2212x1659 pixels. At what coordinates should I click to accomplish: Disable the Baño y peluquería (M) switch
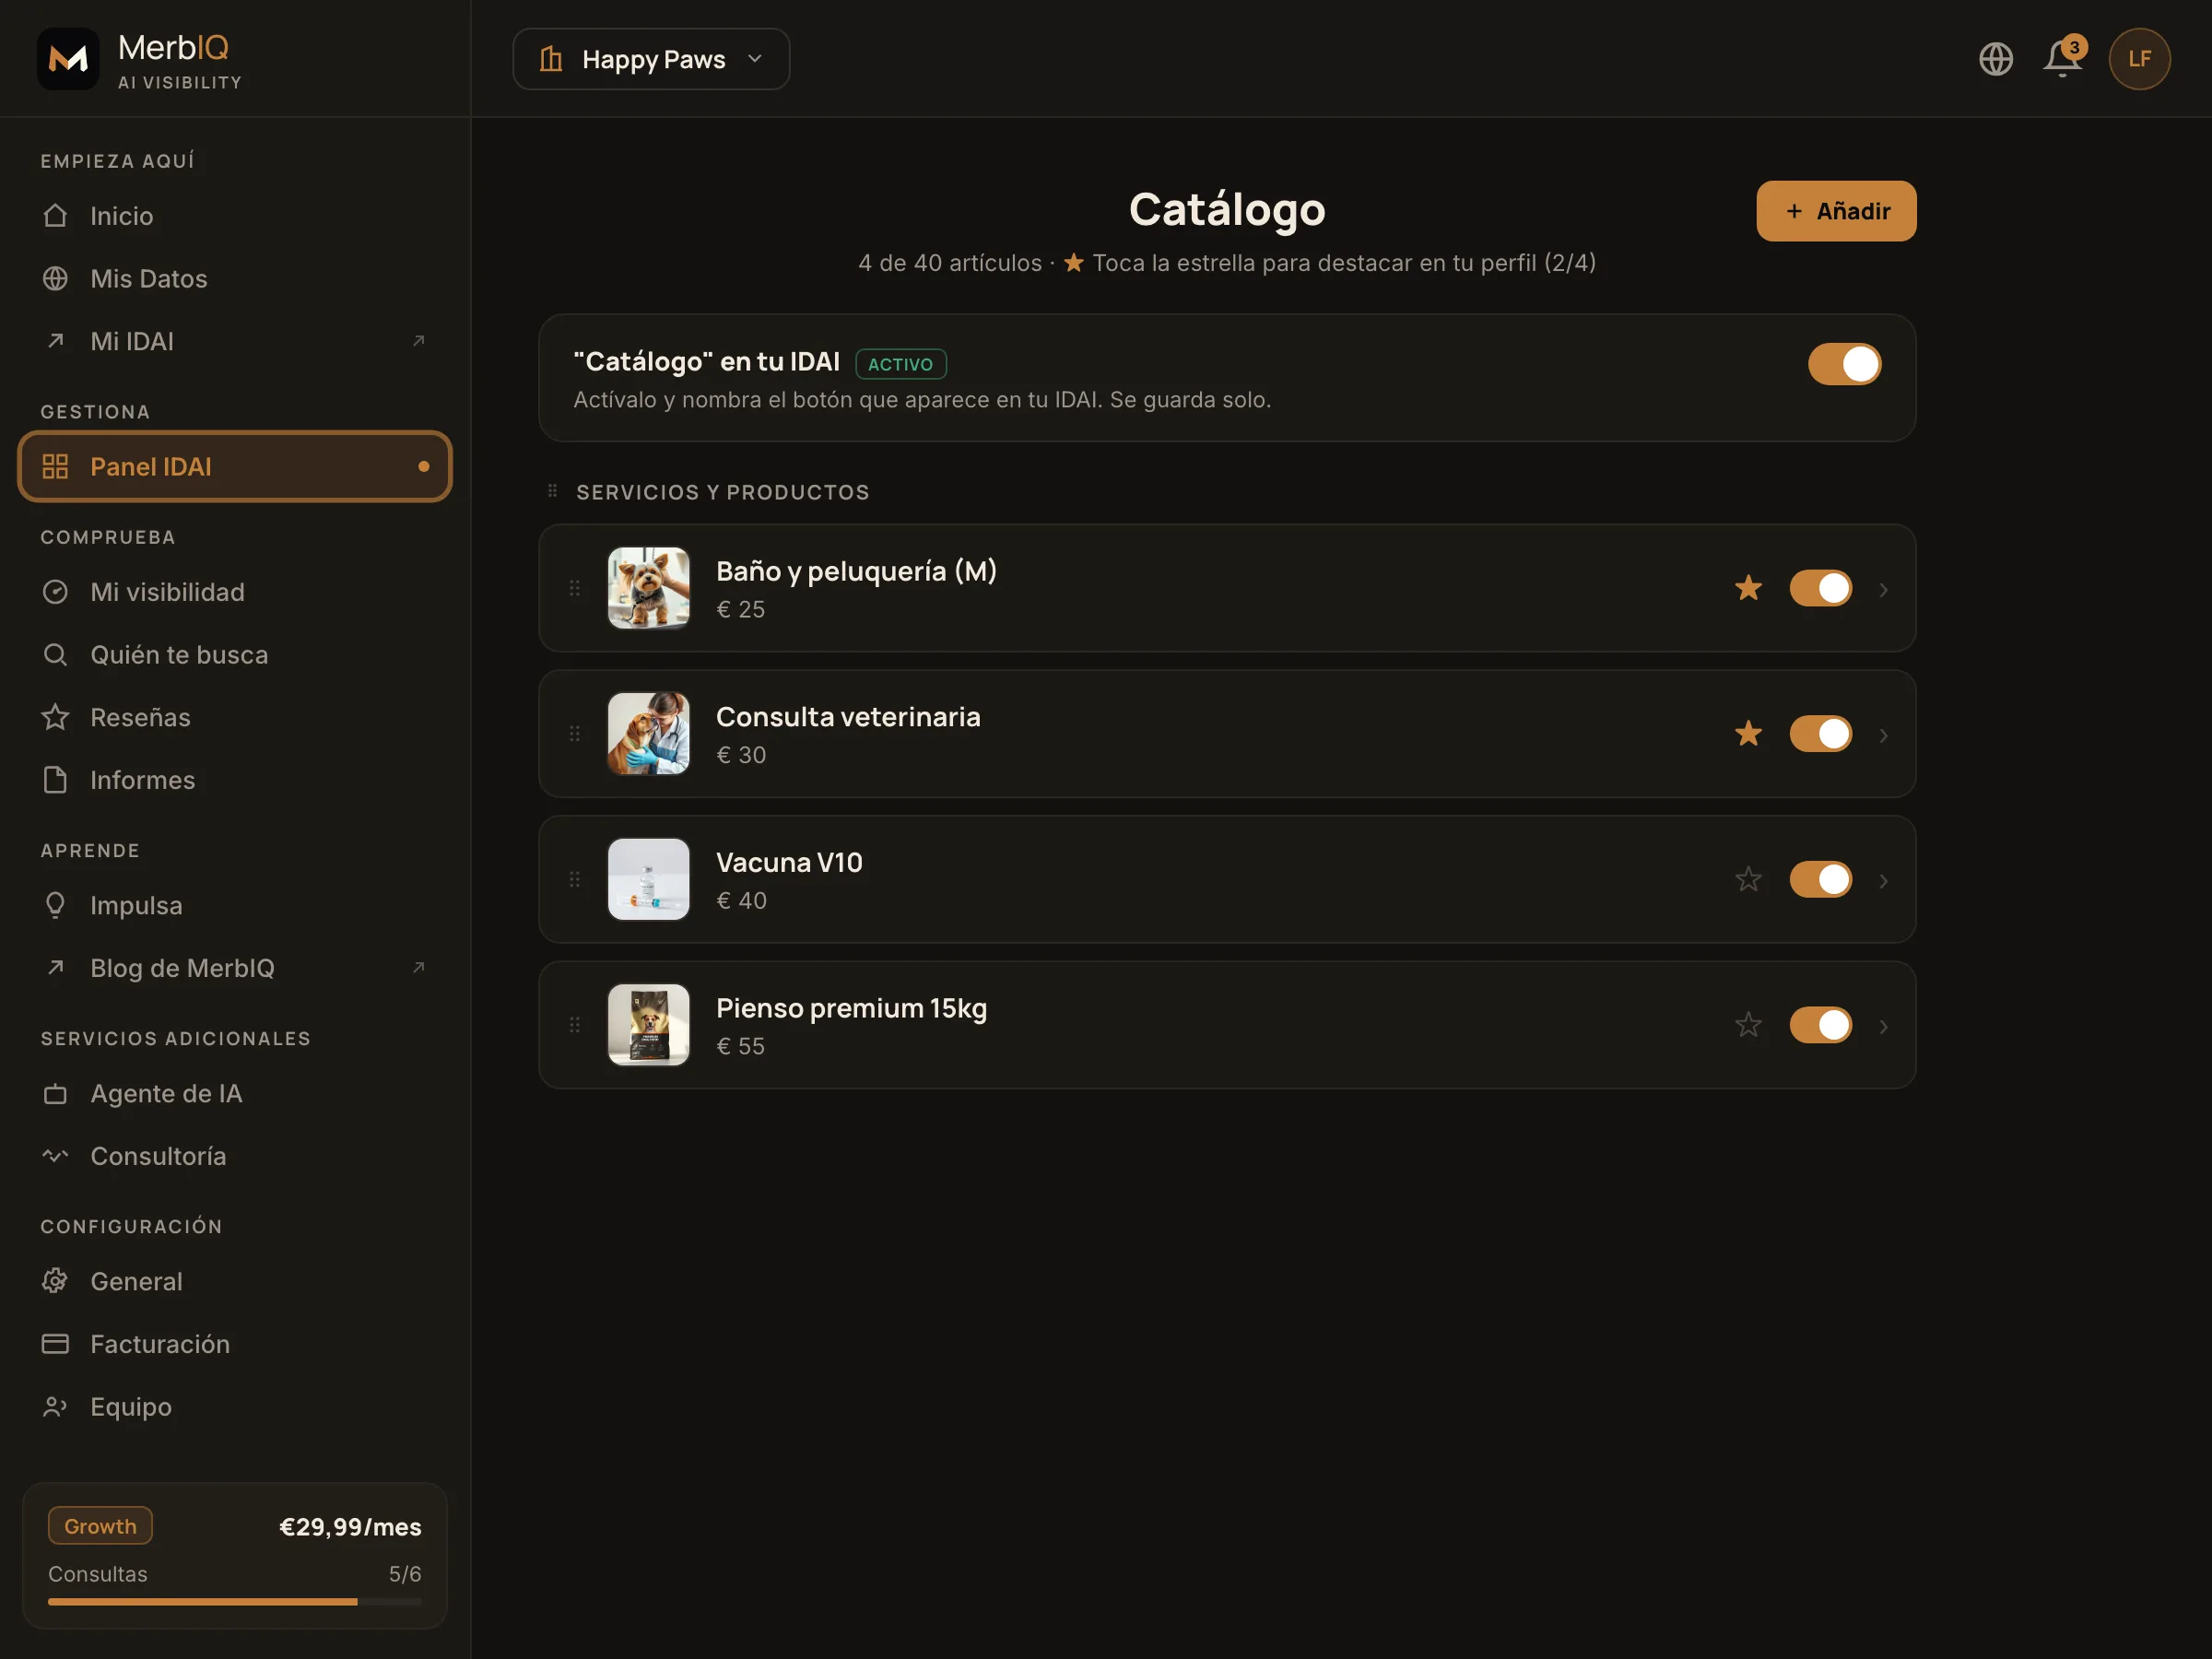click(1820, 588)
